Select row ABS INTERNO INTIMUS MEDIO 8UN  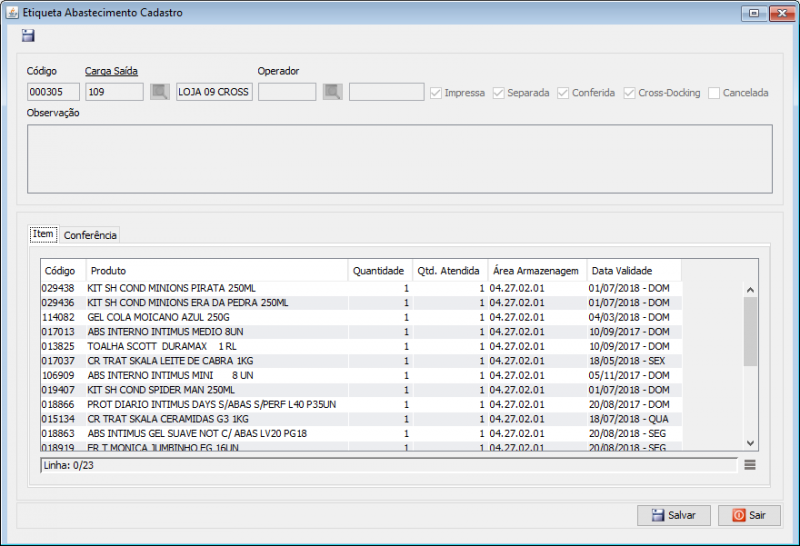(x=361, y=332)
